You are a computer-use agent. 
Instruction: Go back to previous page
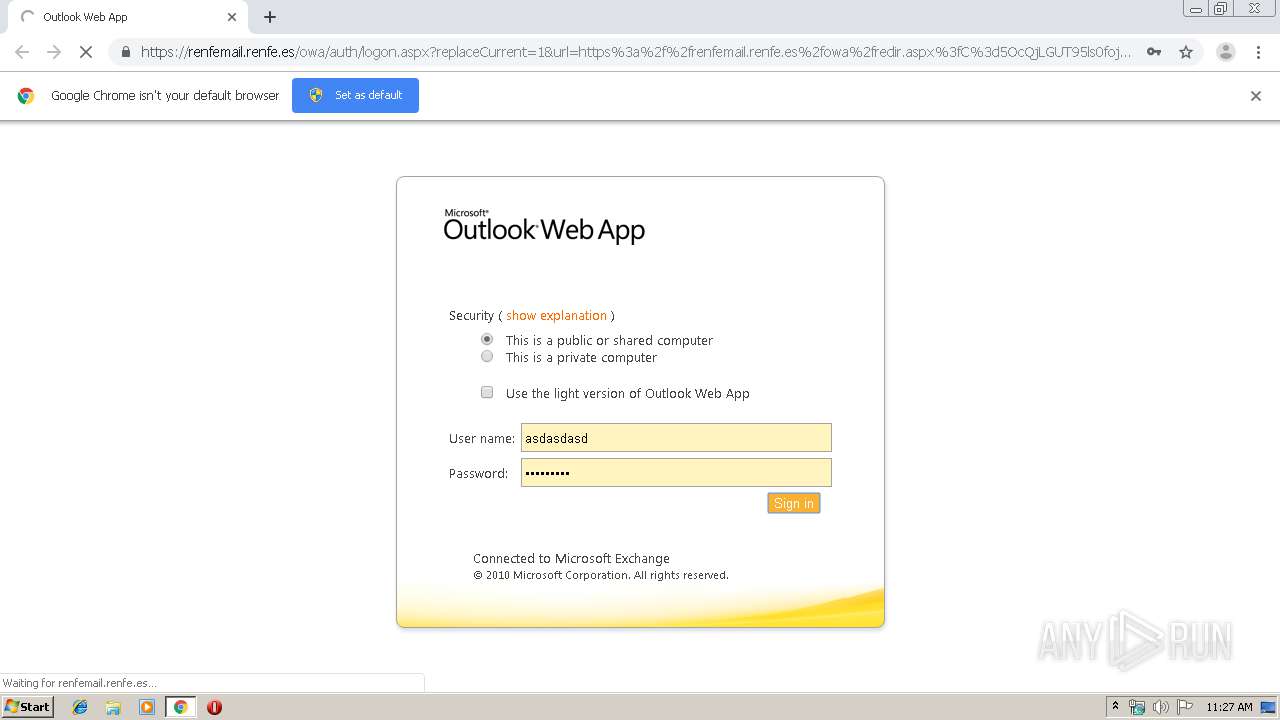[22, 52]
